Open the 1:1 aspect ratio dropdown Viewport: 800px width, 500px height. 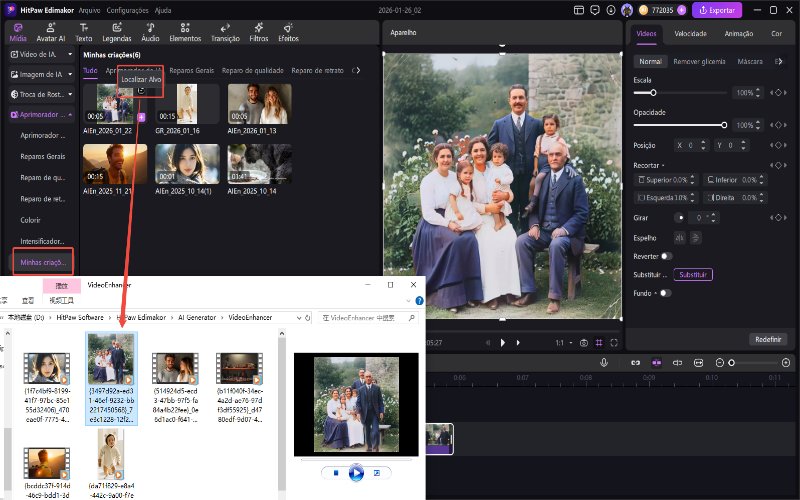pyautogui.click(x=564, y=342)
